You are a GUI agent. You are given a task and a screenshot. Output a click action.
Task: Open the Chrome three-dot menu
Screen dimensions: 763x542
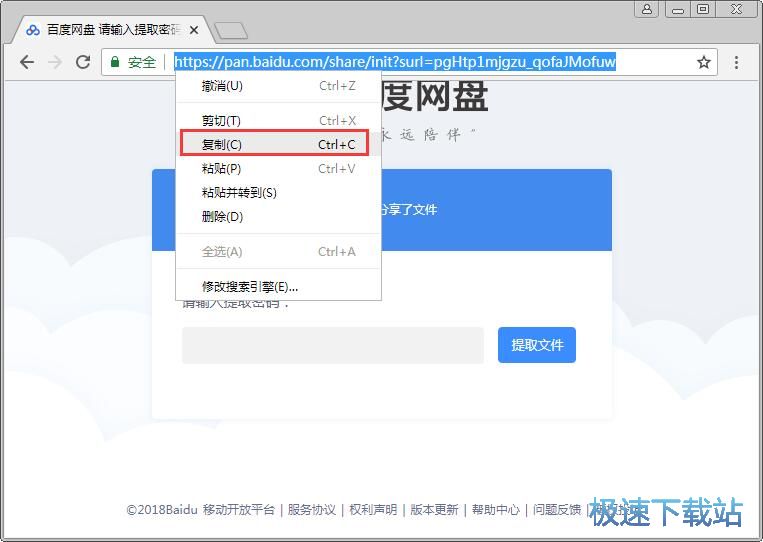(x=736, y=62)
